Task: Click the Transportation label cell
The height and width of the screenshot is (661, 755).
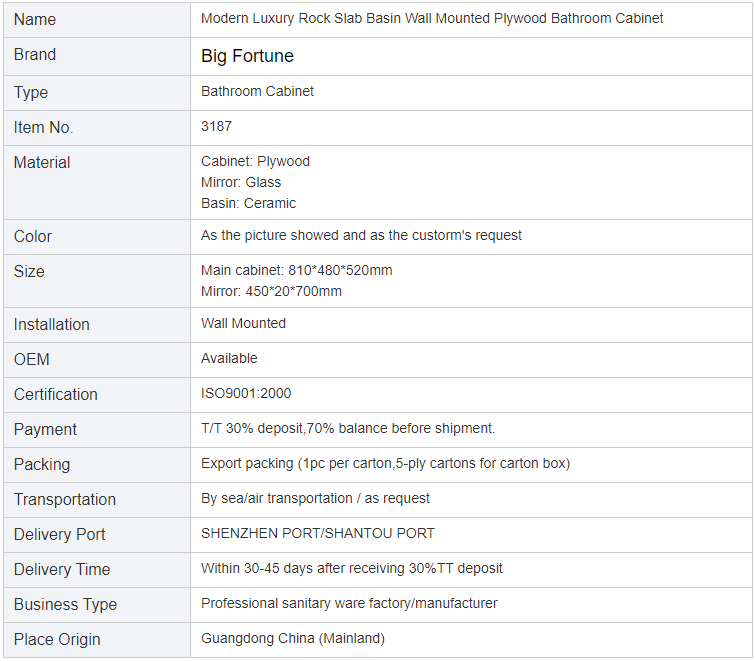Action: [x=97, y=500]
